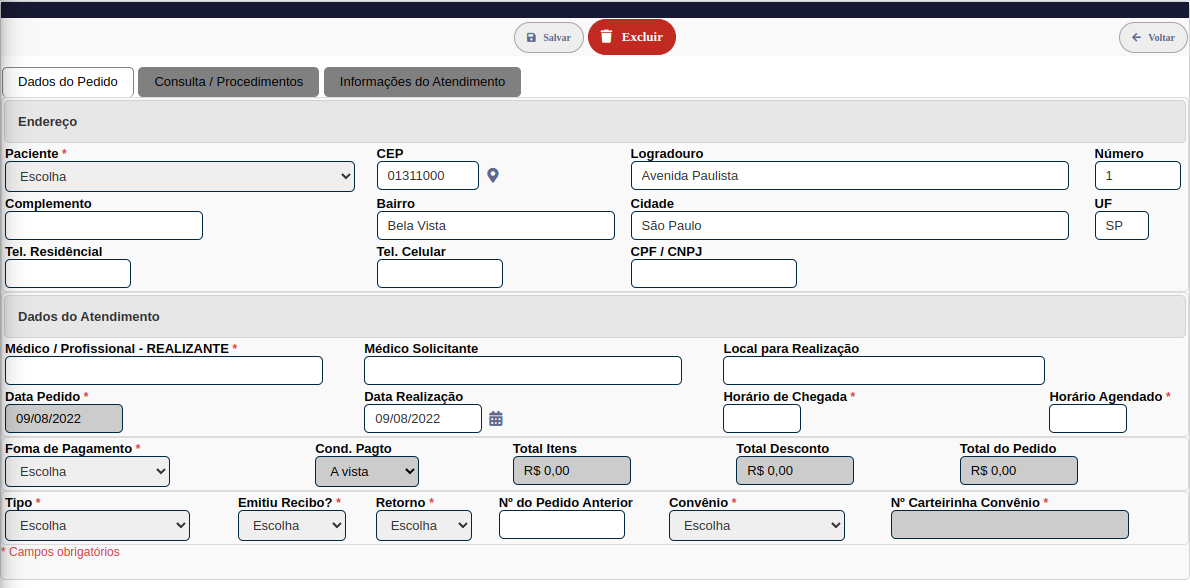Click the CPF / CNPJ input field
Image resolution: width=1190 pixels, height=588 pixels.
pyautogui.click(x=714, y=274)
